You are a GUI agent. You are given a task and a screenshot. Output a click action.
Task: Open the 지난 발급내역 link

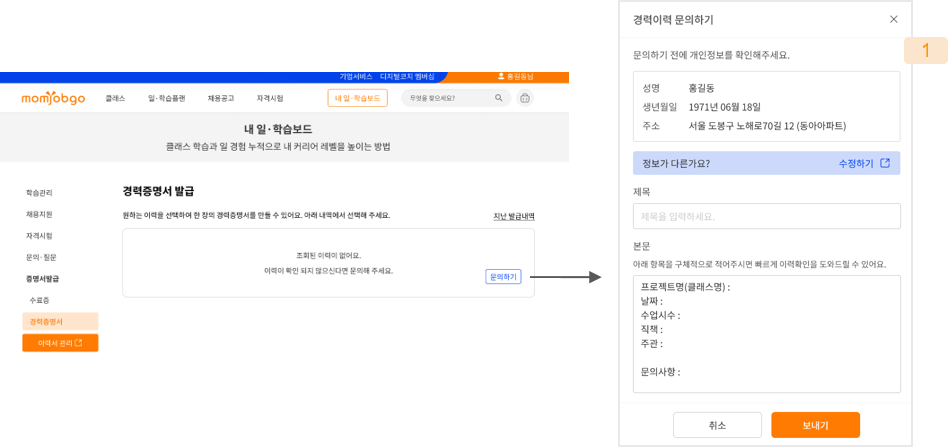point(513,217)
